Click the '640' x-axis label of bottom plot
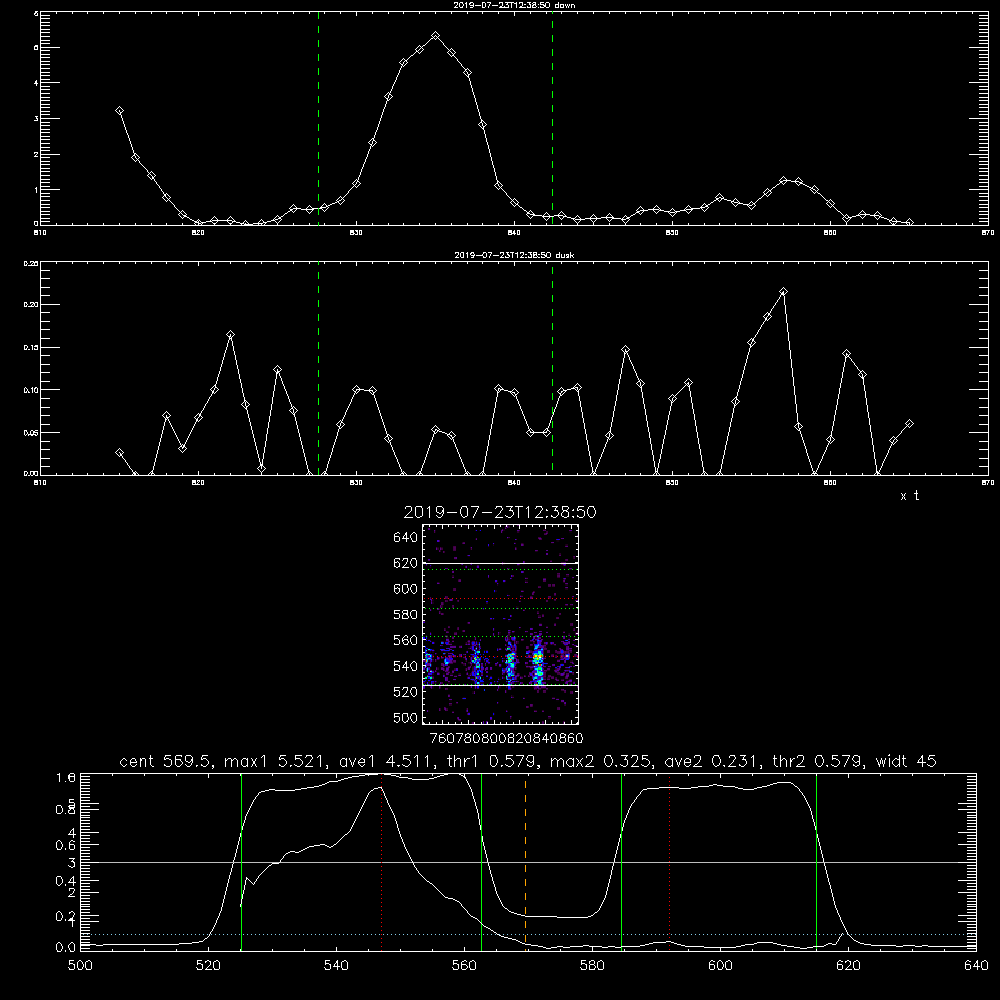The width and height of the screenshot is (1000, 1000). click(976, 966)
